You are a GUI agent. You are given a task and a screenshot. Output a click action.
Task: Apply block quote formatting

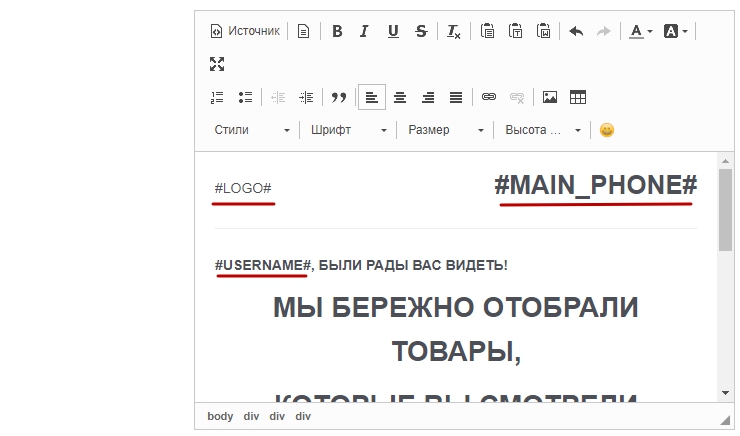pyautogui.click(x=339, y=97)
